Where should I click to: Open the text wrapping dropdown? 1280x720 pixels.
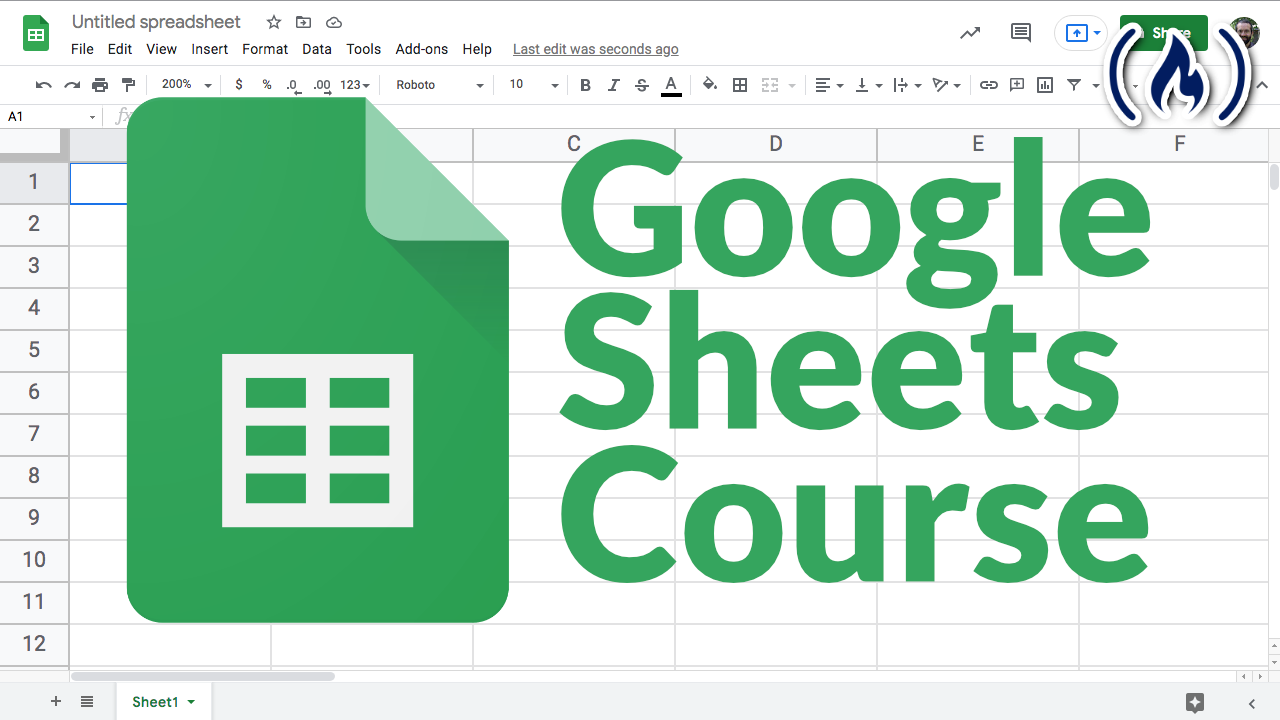point(907,85)
